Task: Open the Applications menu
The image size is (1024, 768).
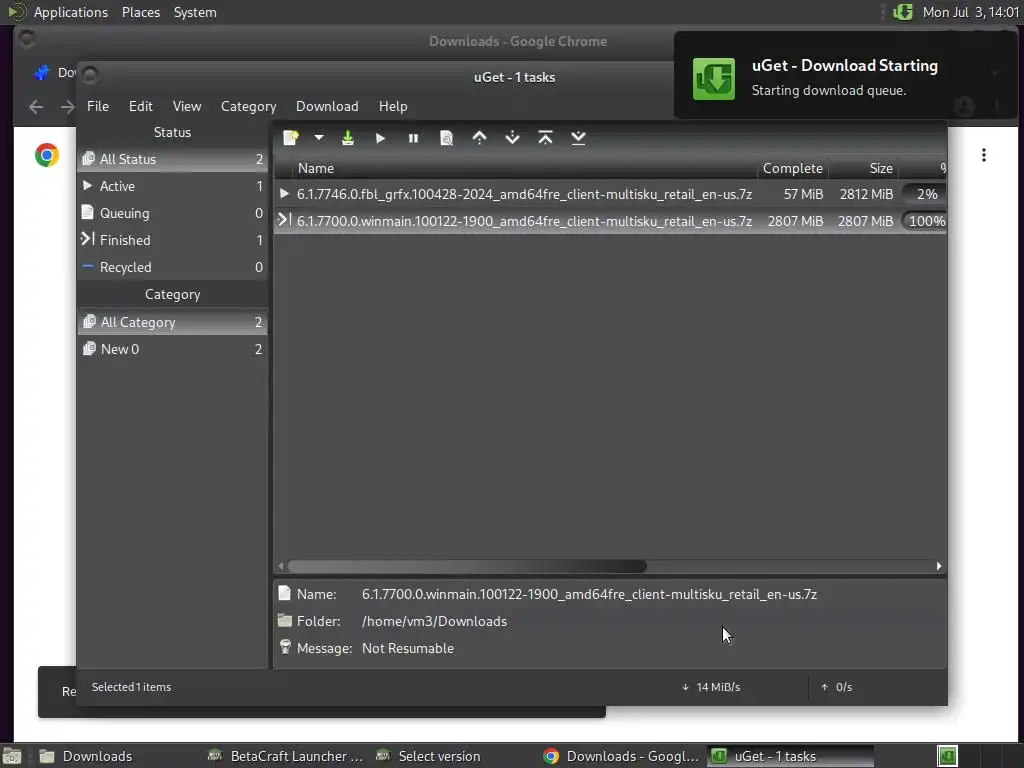Action: (x=71, y=12)
